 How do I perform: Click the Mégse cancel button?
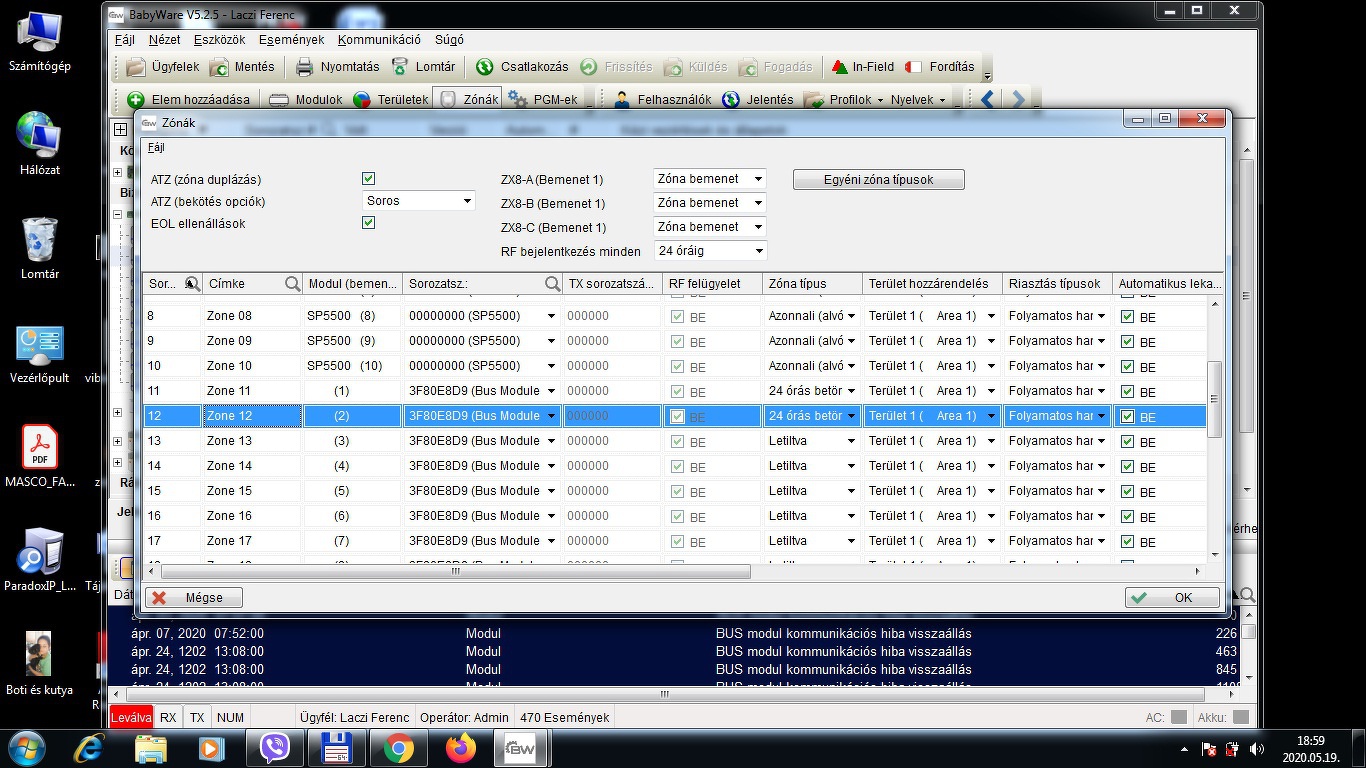194,597
